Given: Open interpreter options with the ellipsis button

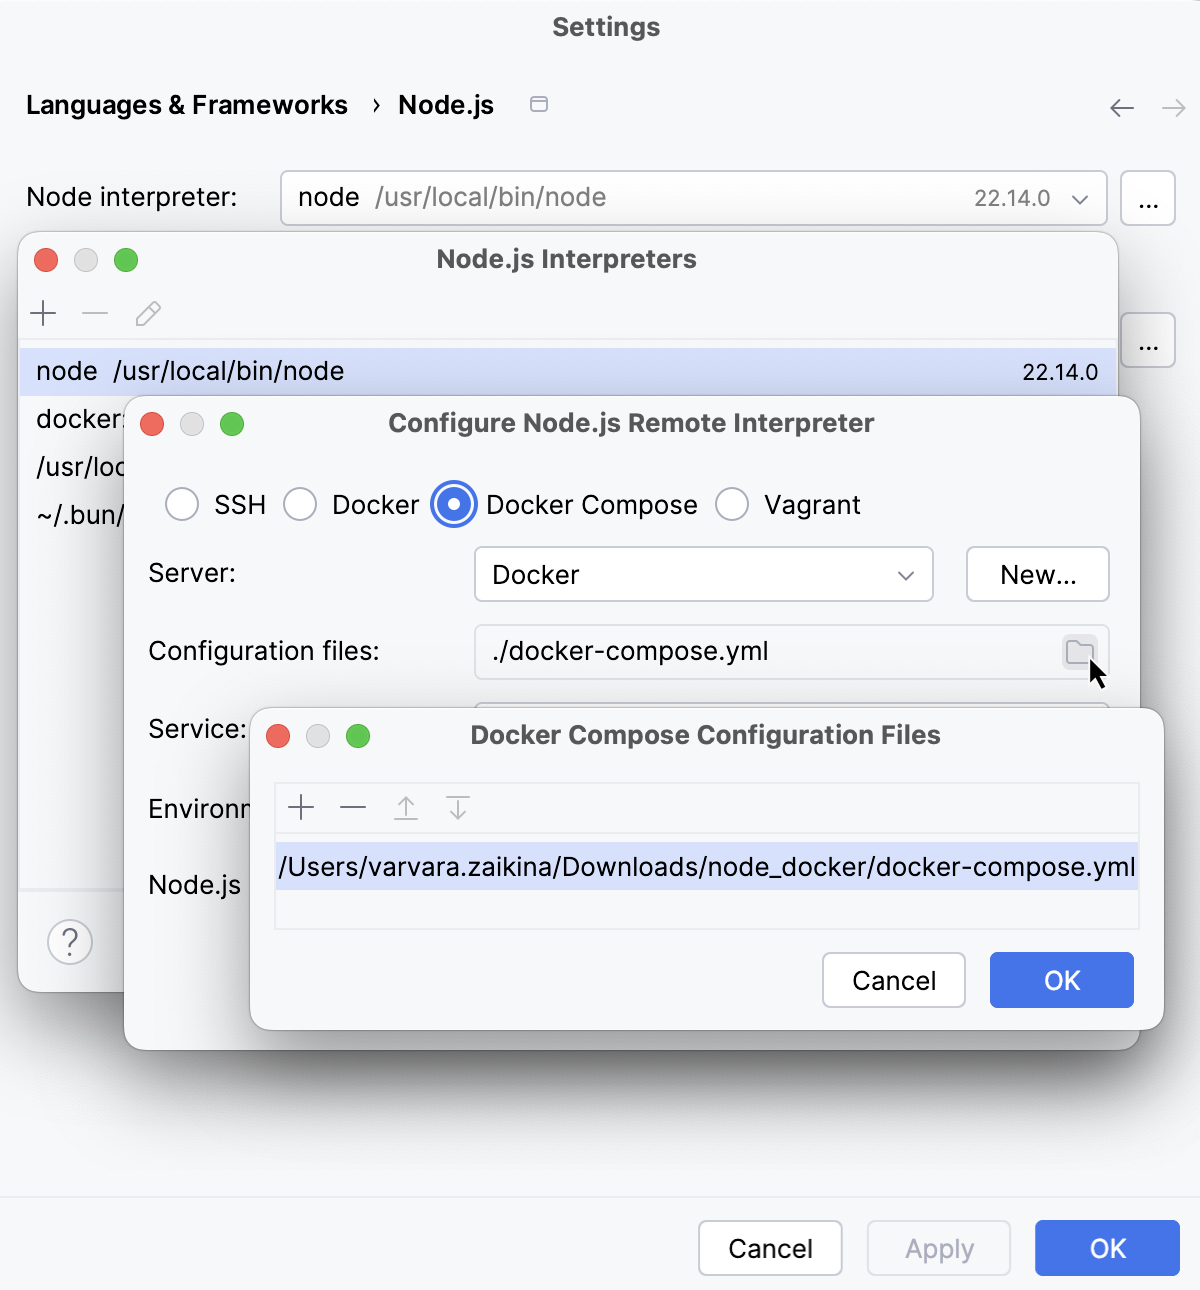Looking at the screenshot, I should coord(1147,198).
